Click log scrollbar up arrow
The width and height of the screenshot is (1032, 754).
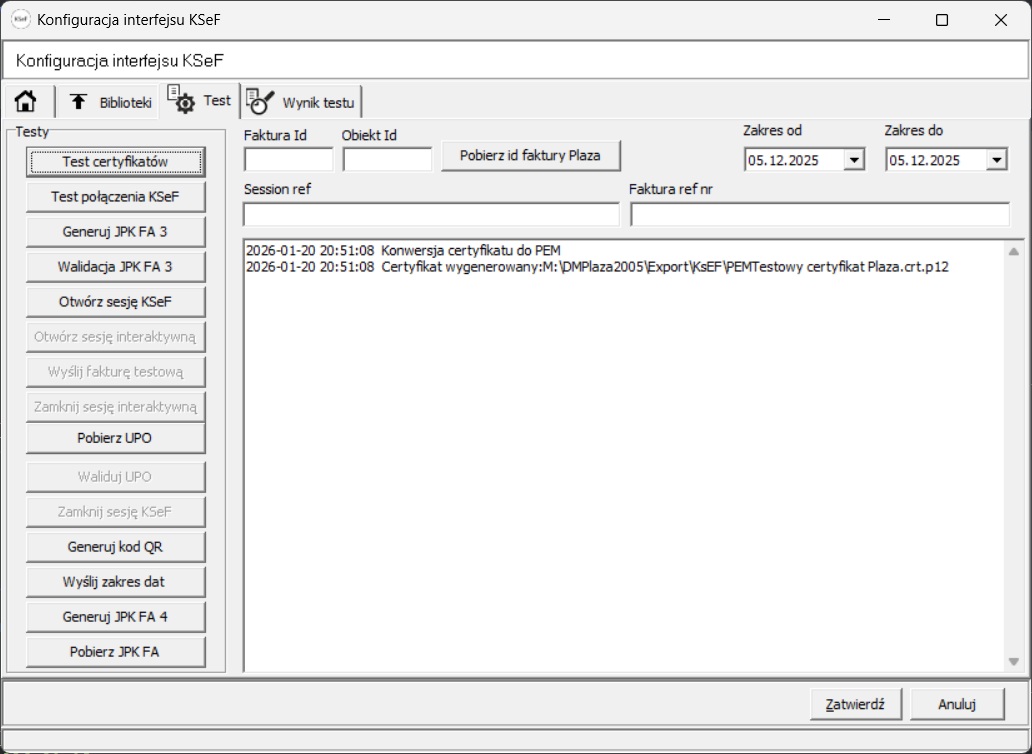pyautogui.click(x=1014, y=251)
